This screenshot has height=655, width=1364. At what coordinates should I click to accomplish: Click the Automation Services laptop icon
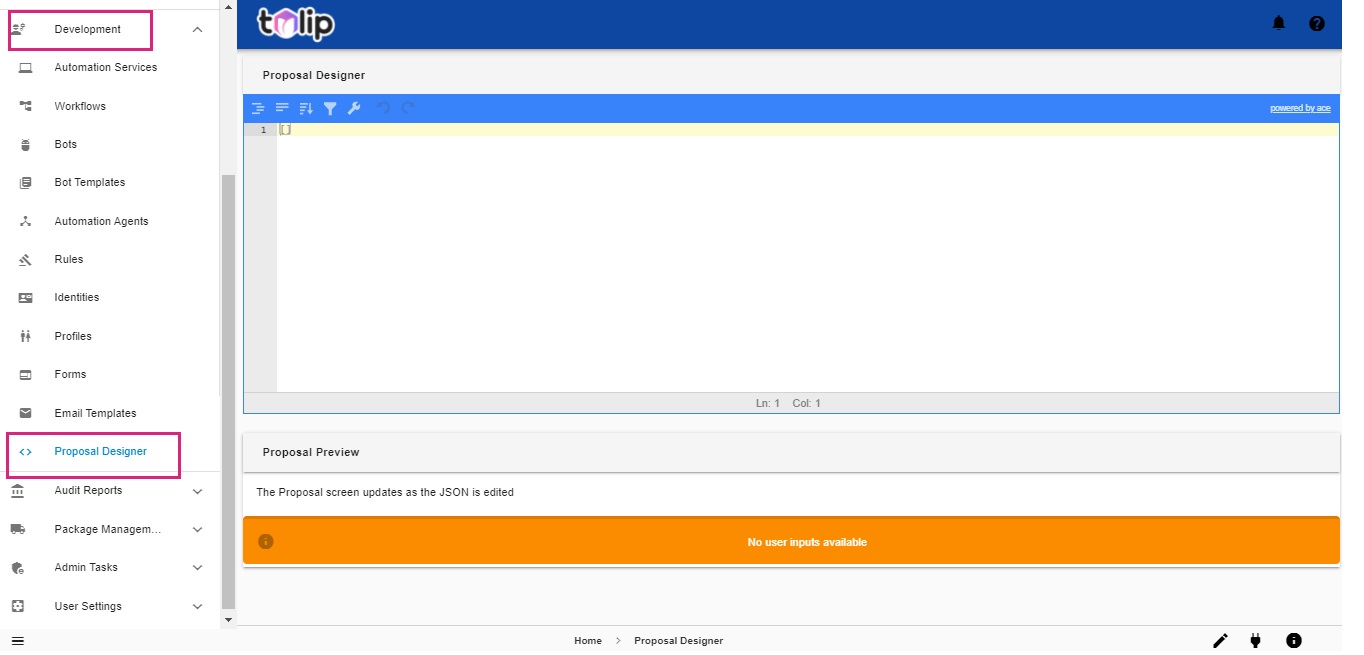point(26,68)
